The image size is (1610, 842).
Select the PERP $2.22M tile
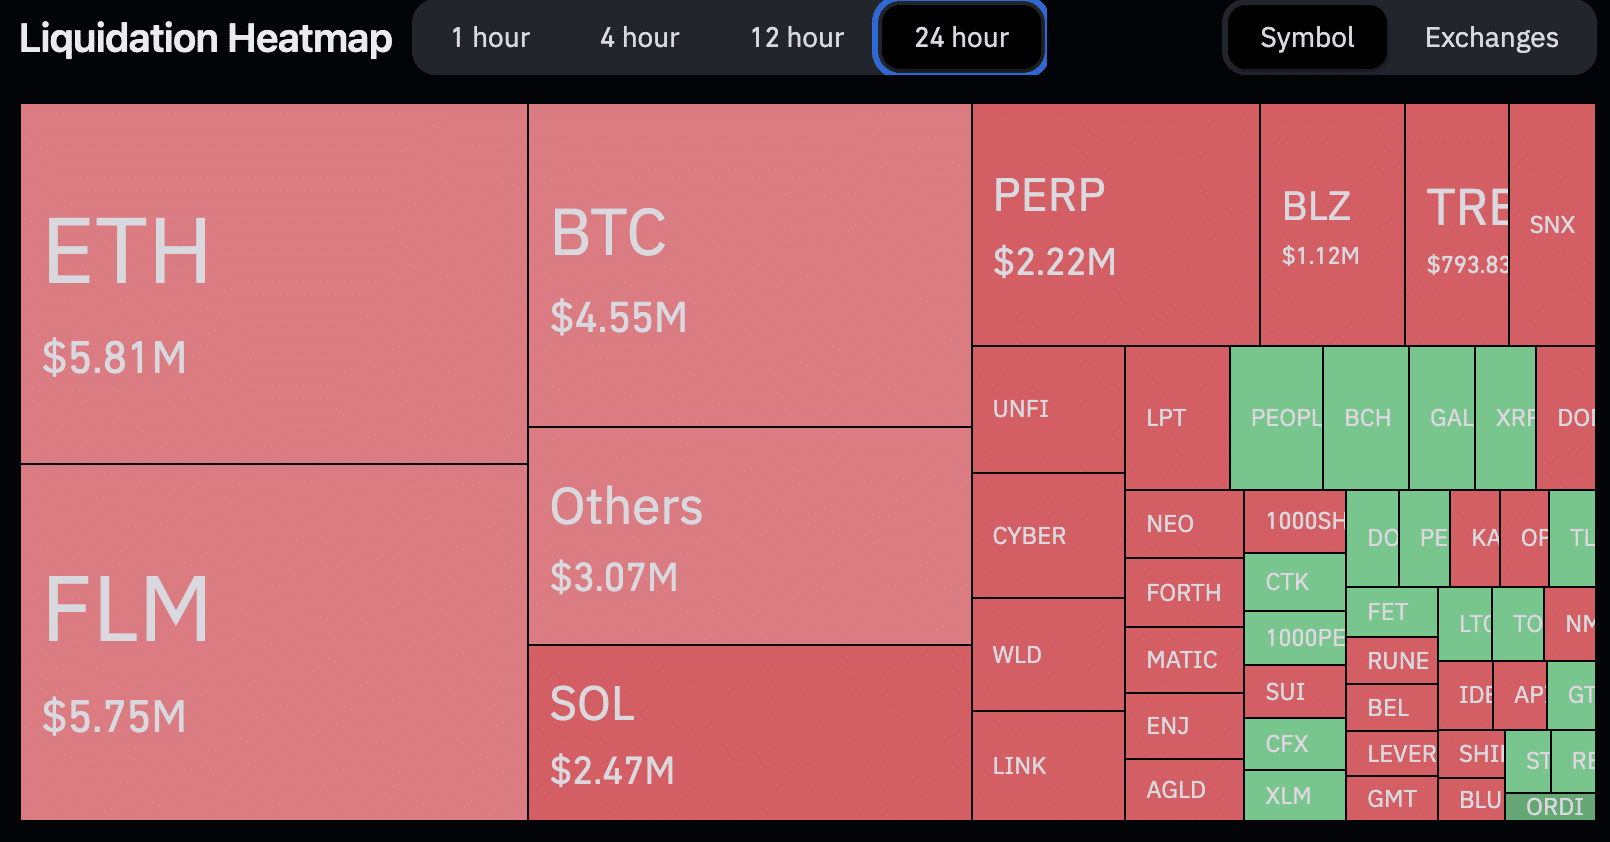1115,225
